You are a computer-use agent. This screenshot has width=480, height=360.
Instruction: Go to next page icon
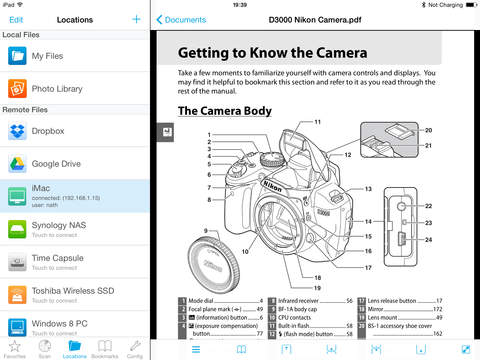[376, 349]
